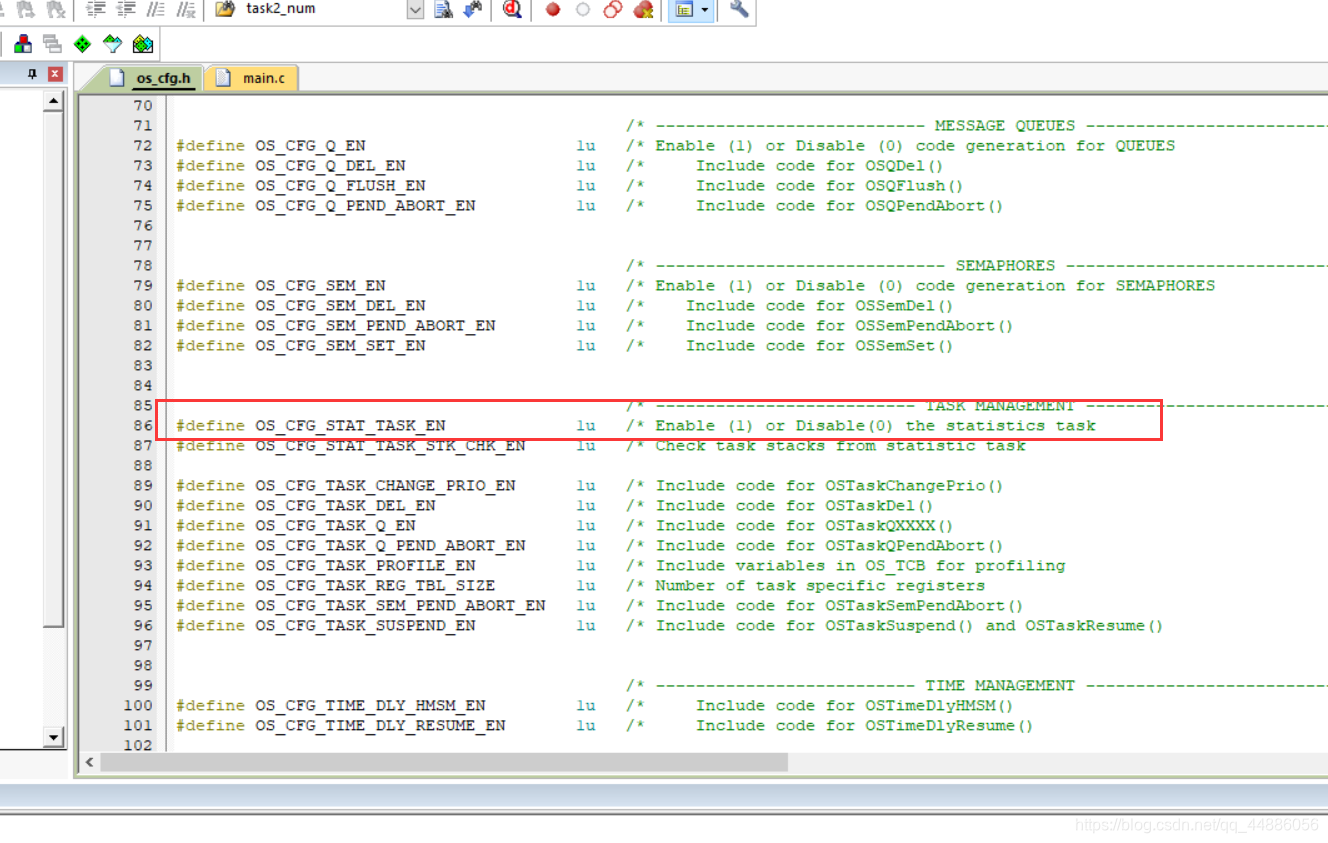Open the Pack Installer icon

pos(143,44)
